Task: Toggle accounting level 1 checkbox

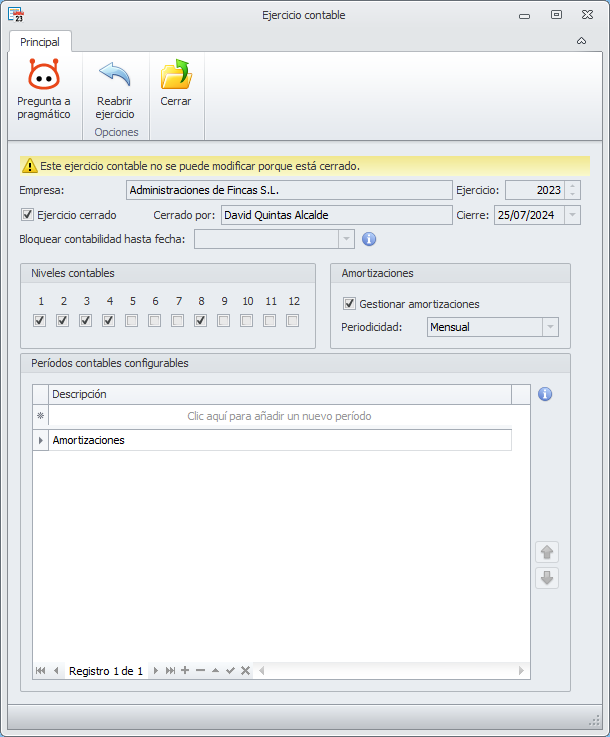Action: pyautogui.click(x=39, y=321)
